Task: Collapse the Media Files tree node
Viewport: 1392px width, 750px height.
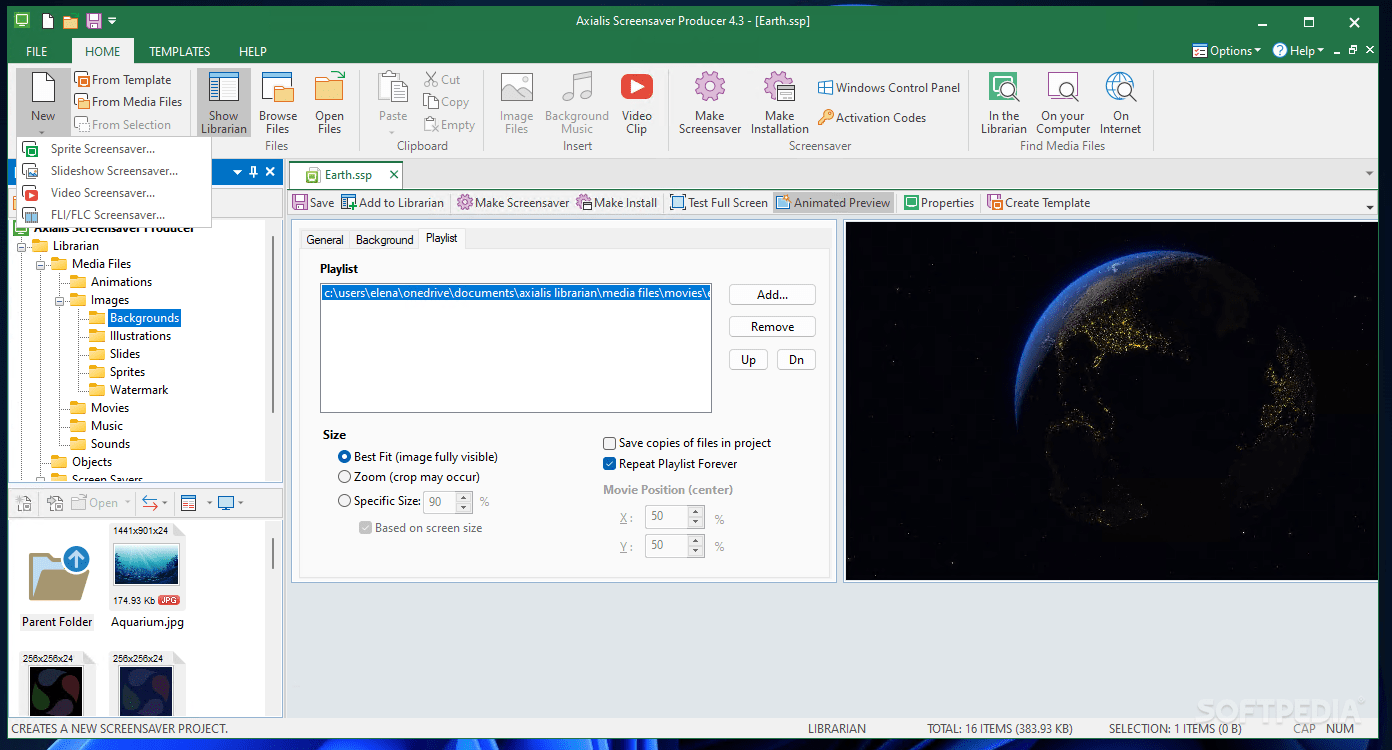Action: (41, 264)
